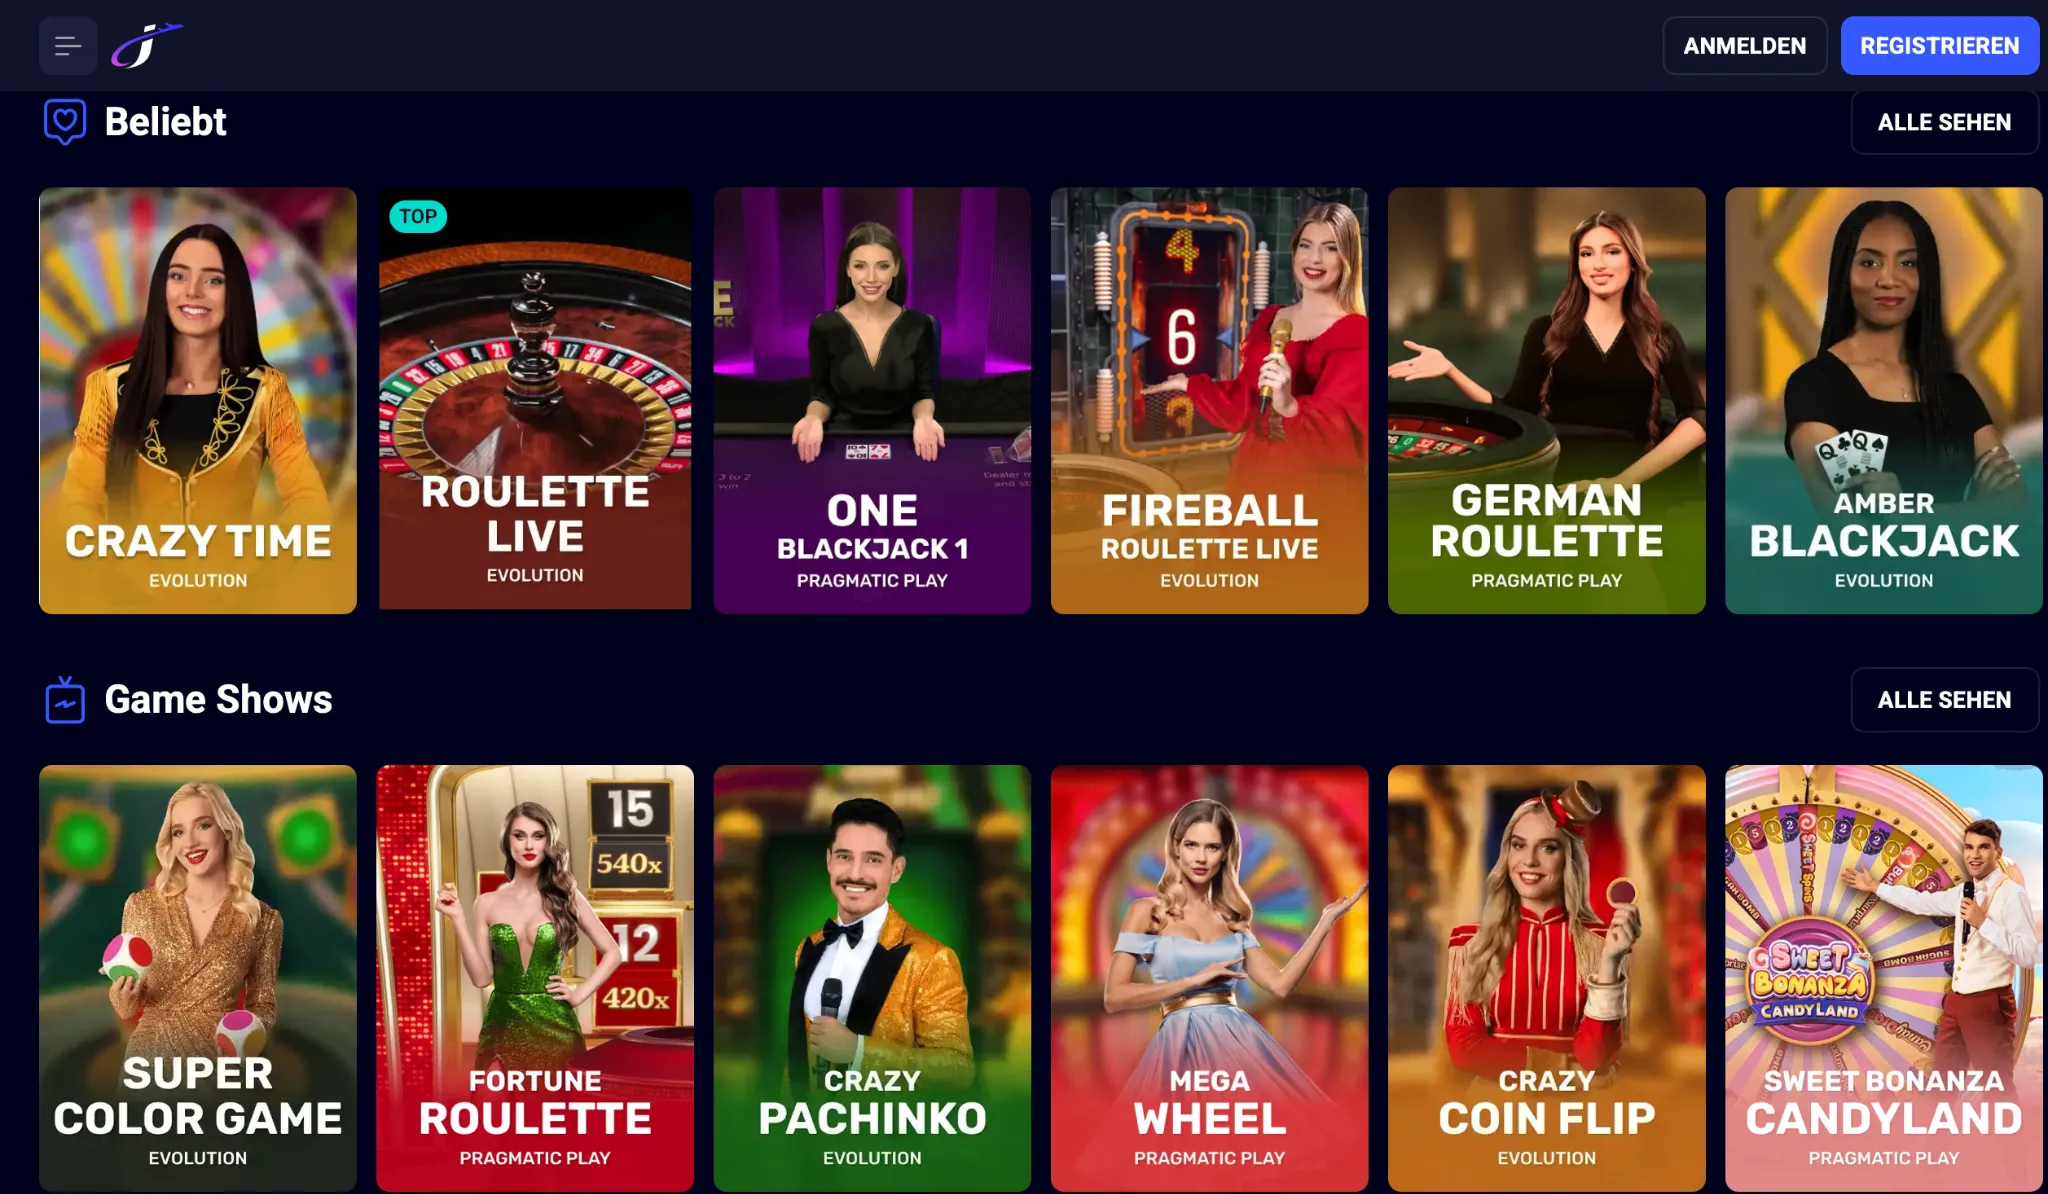Open the hamburger side menu
Viewport: 2048px width, 1194px height.
point(68,46)
